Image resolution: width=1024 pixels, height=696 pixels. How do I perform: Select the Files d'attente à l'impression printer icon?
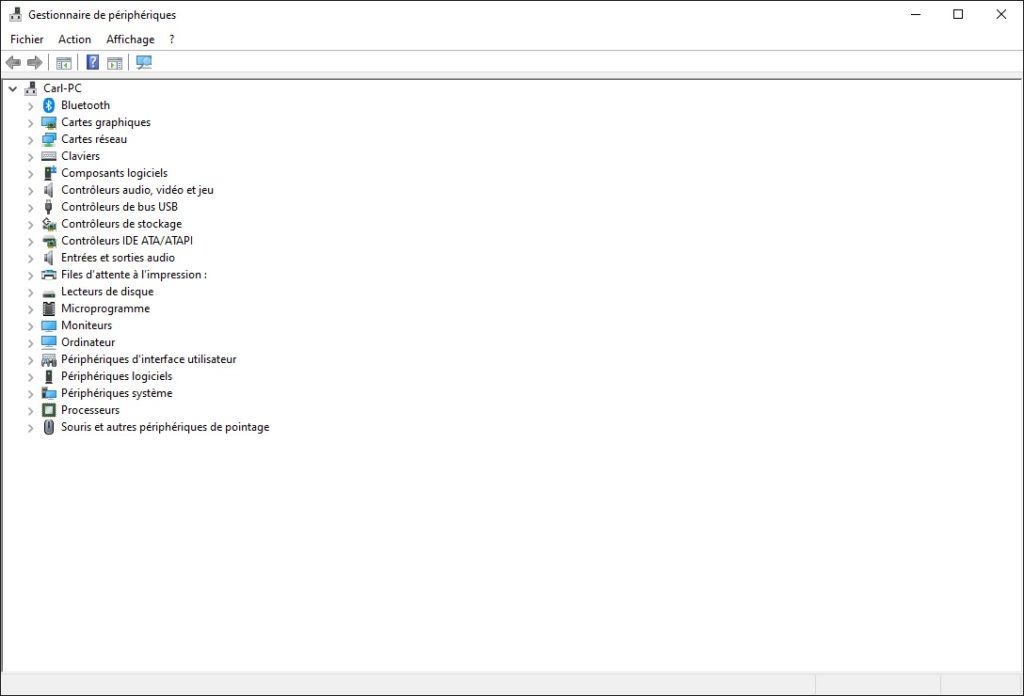tap(49, 275)
